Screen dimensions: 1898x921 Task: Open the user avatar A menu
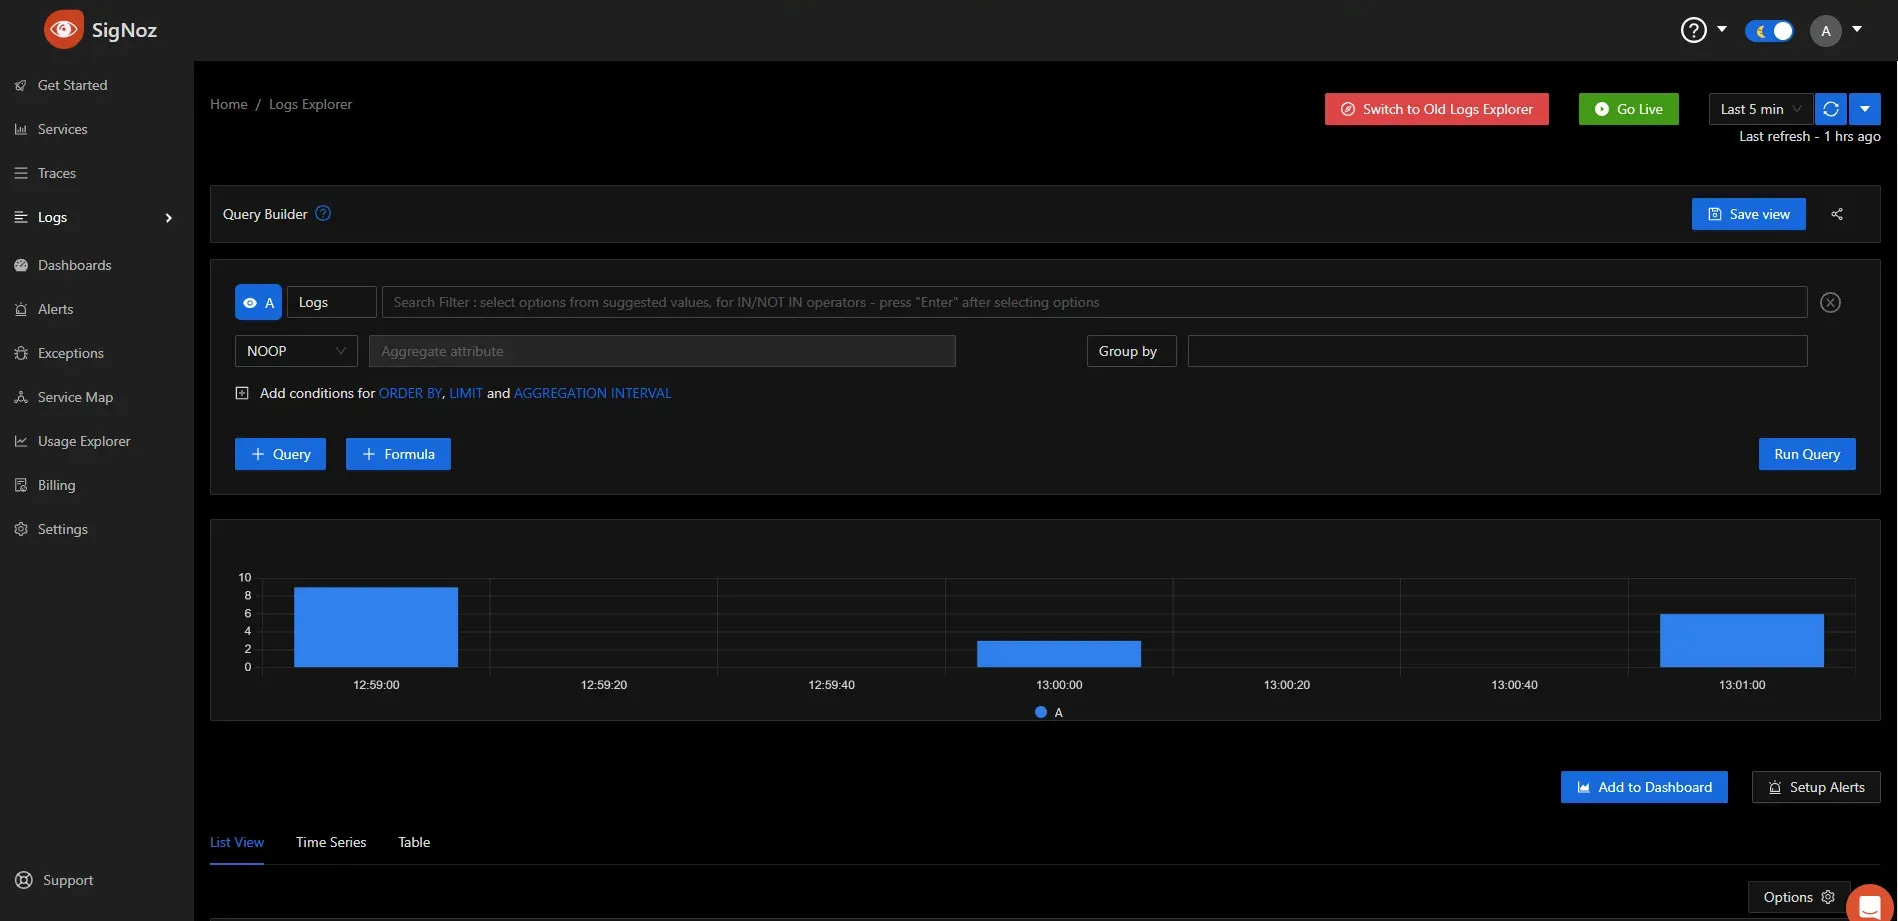pyautogui.click(x=1826, y=31)
